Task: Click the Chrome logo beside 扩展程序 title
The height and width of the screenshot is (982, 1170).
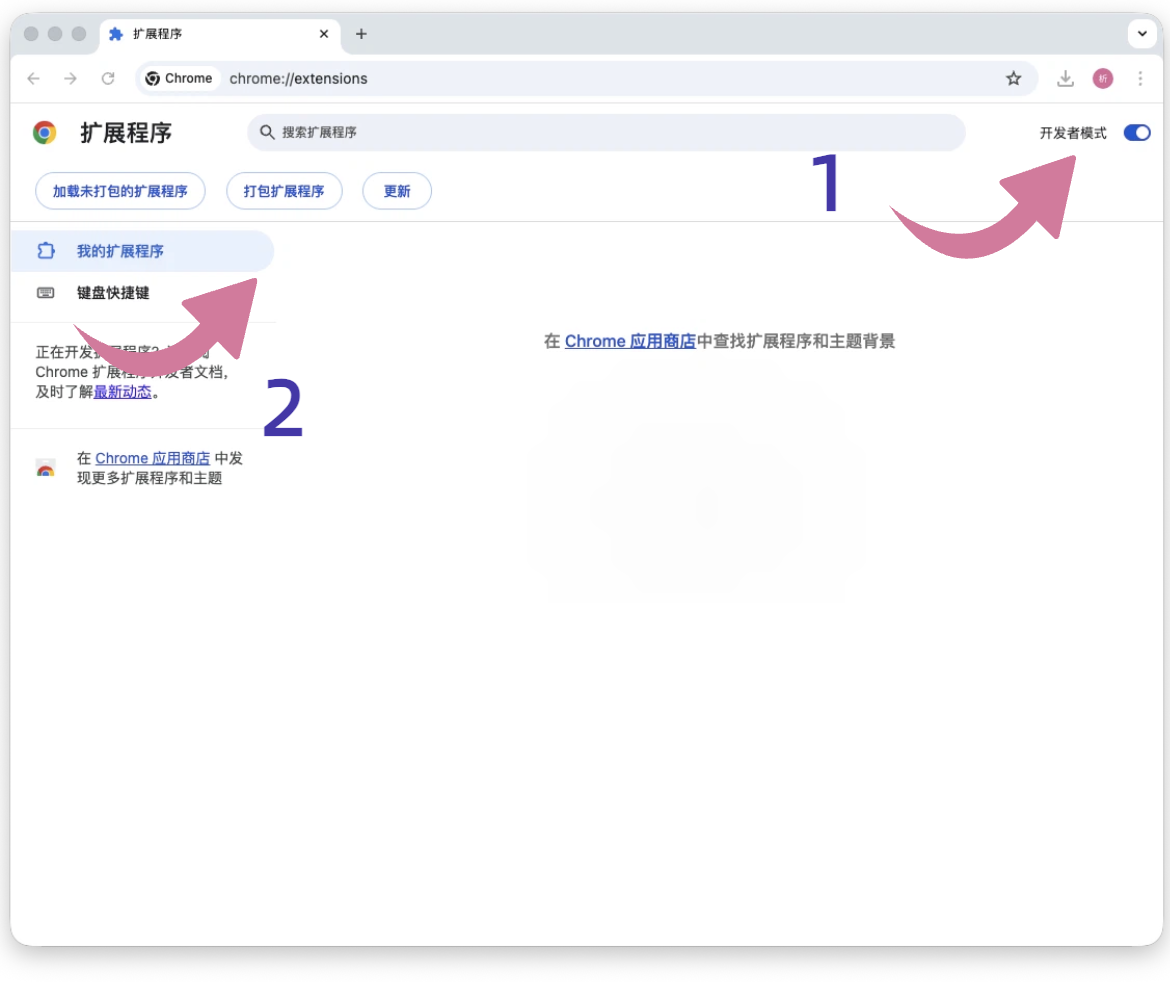Action: point(45,133)
